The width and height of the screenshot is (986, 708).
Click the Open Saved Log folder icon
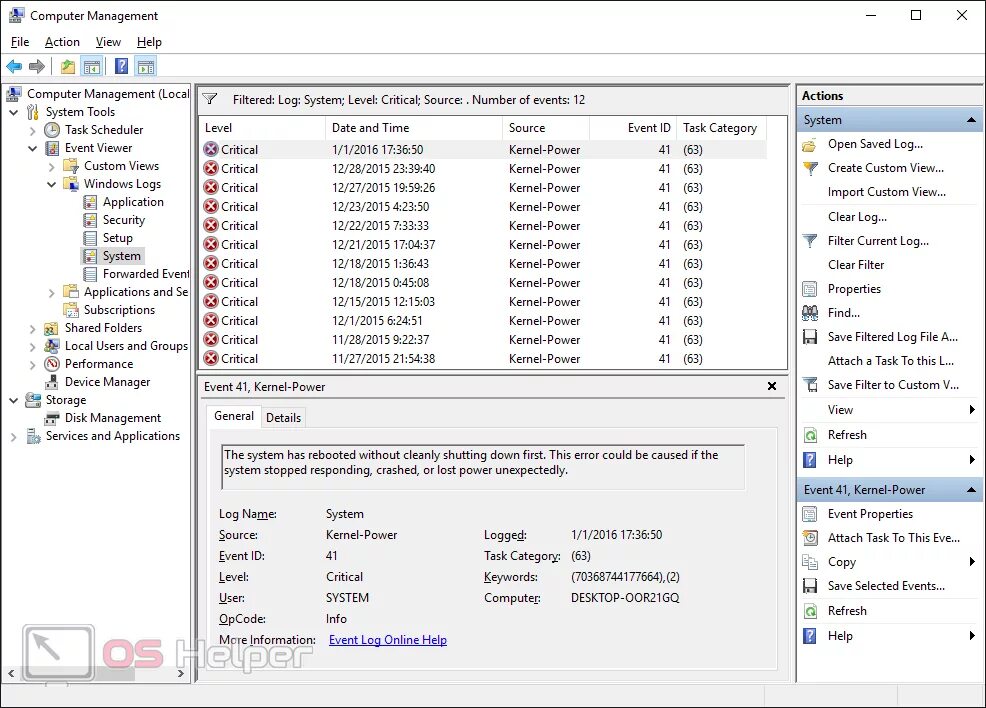[x=810, y=145]
